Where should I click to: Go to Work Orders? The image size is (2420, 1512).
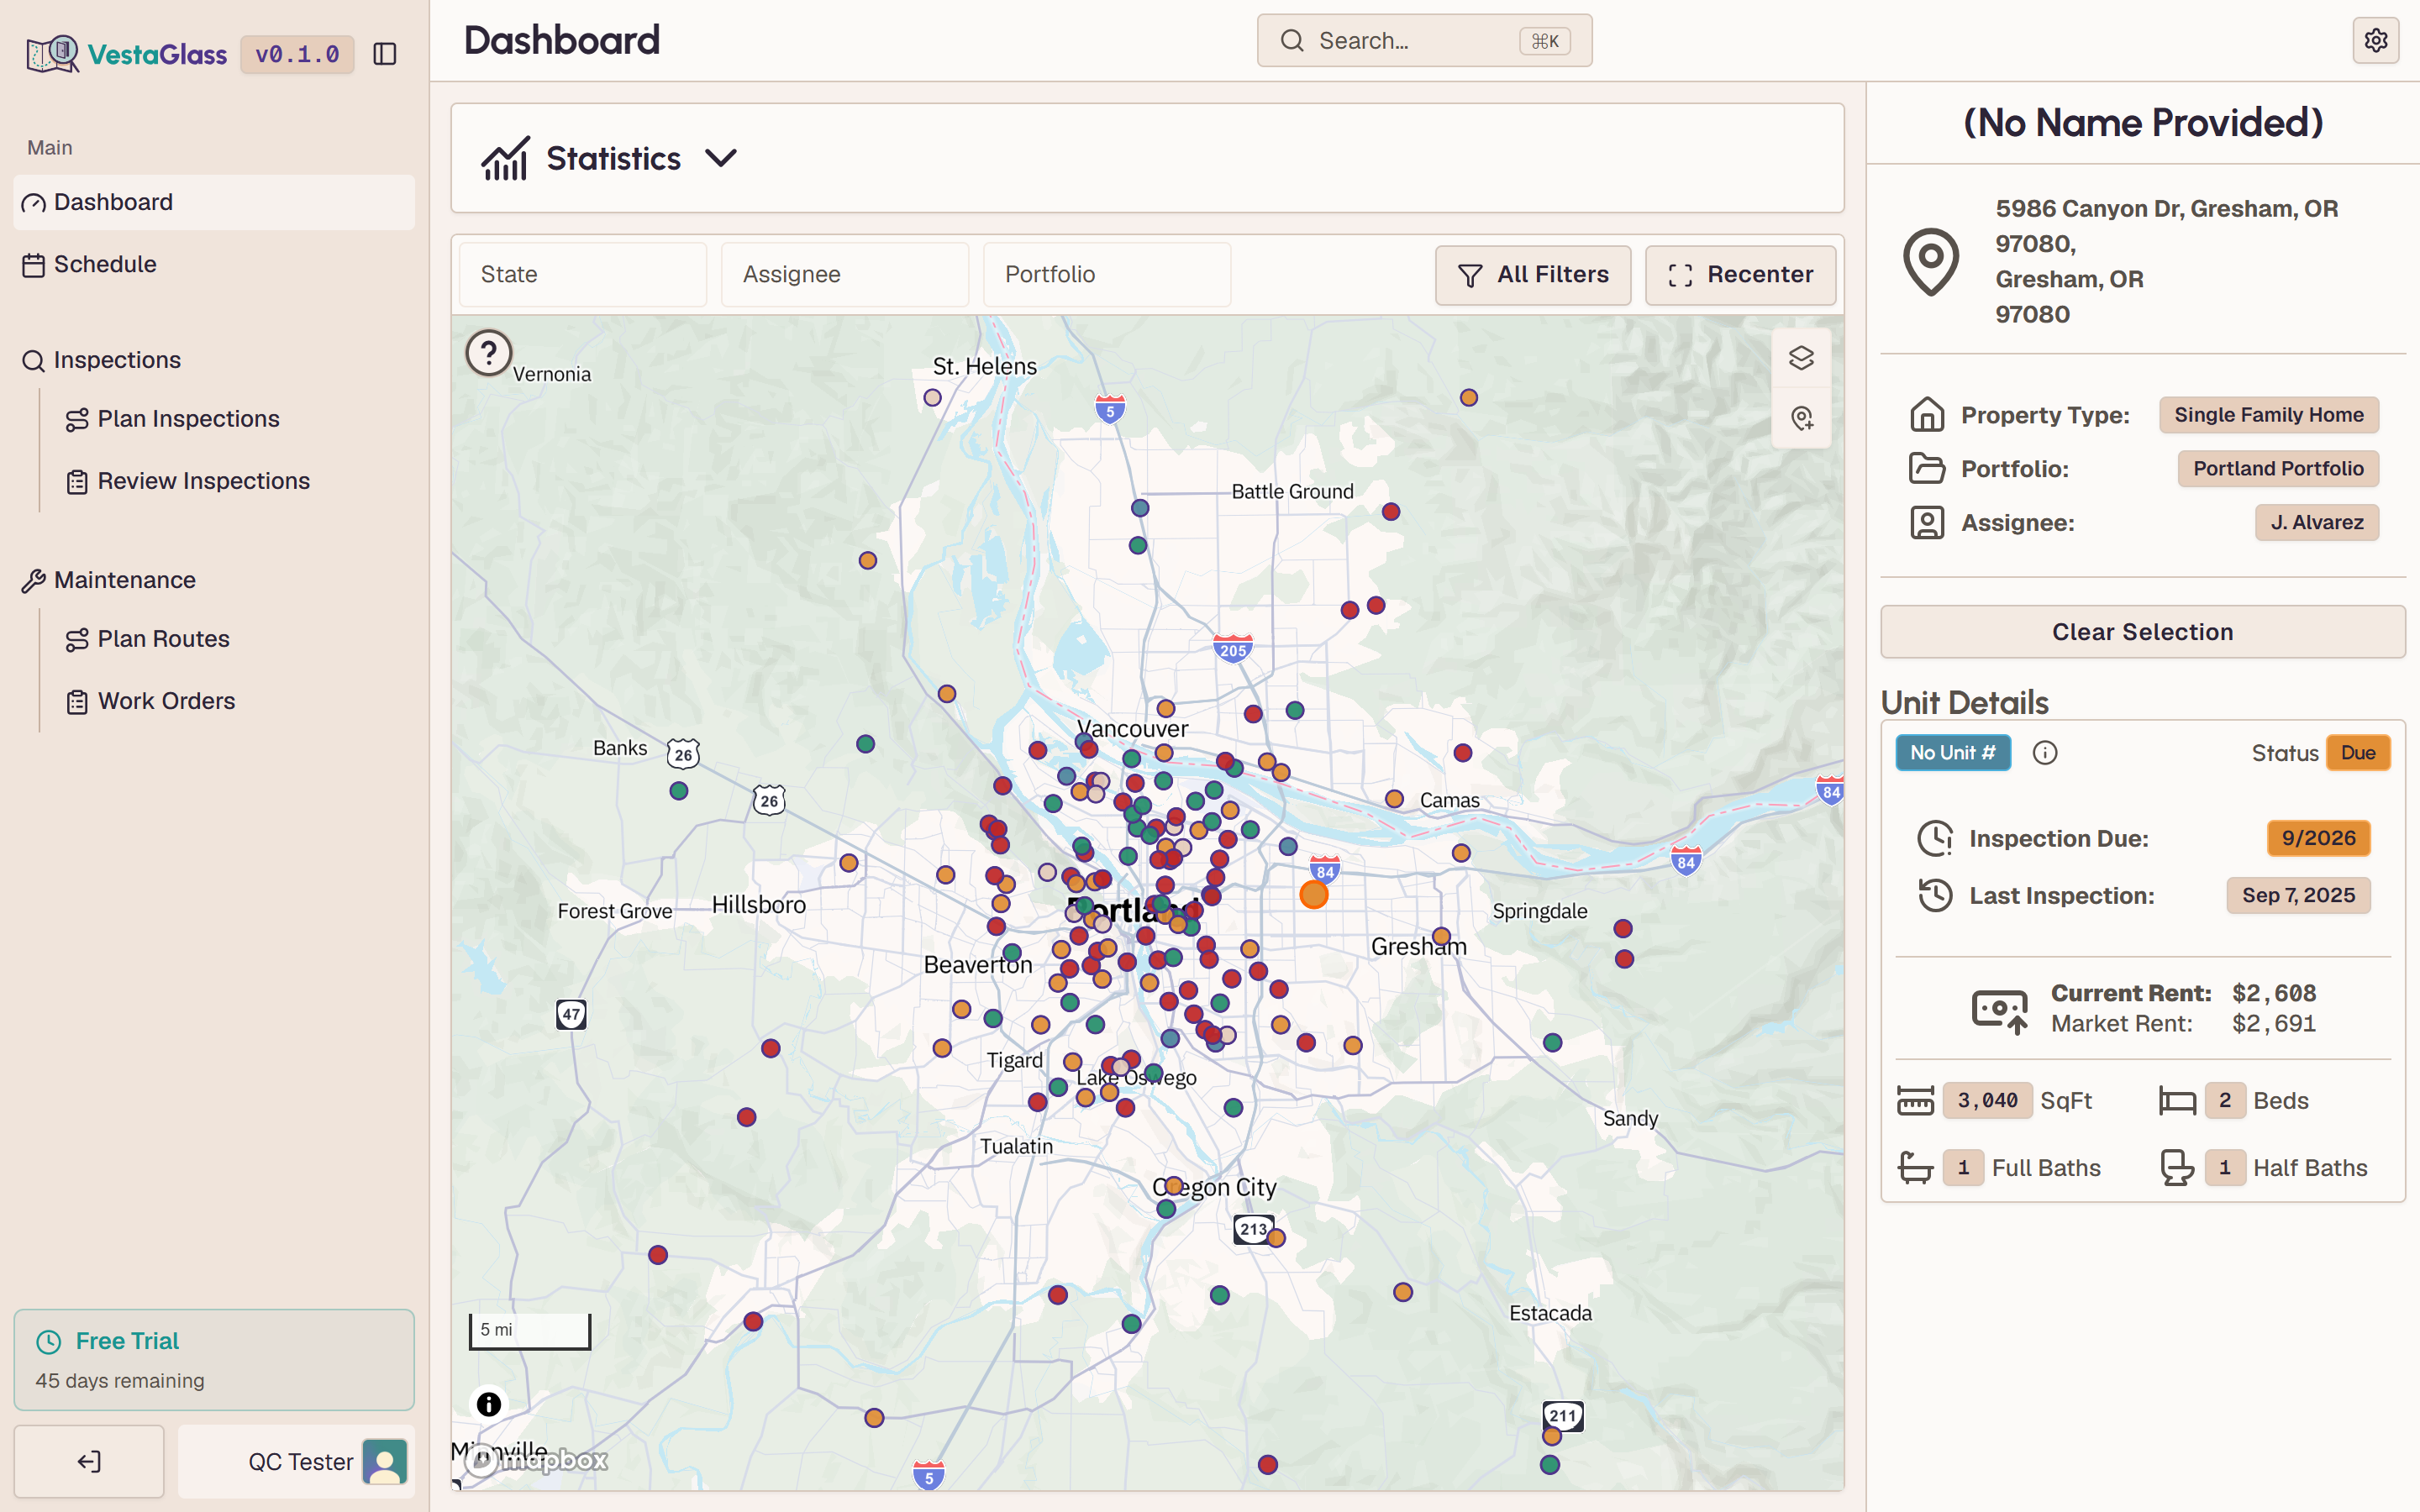(166, 701)
